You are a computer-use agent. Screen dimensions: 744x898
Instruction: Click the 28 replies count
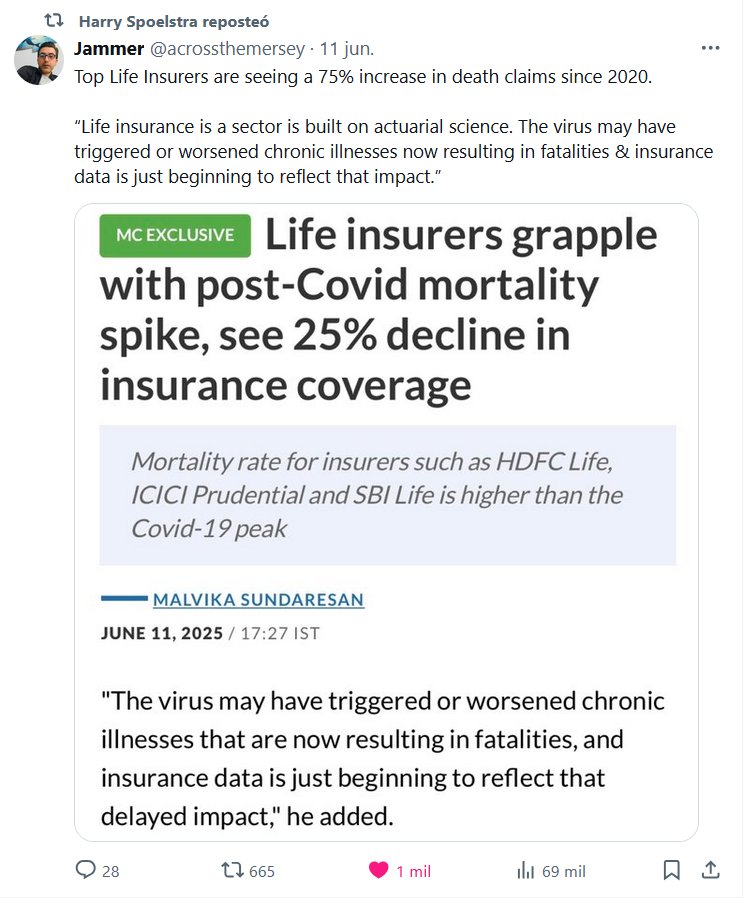pyautogui.click(x=110, y=871)
